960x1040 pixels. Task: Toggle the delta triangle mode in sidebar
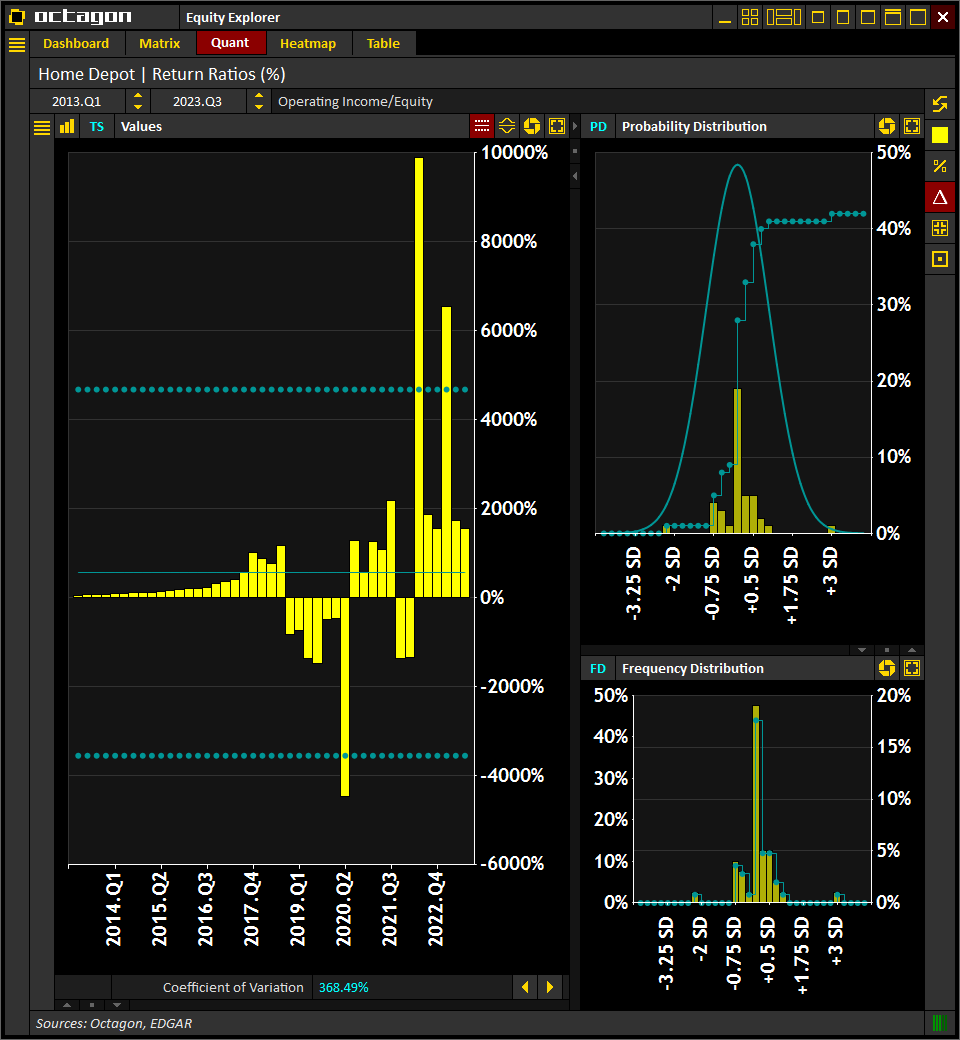(x=940, y=197)
